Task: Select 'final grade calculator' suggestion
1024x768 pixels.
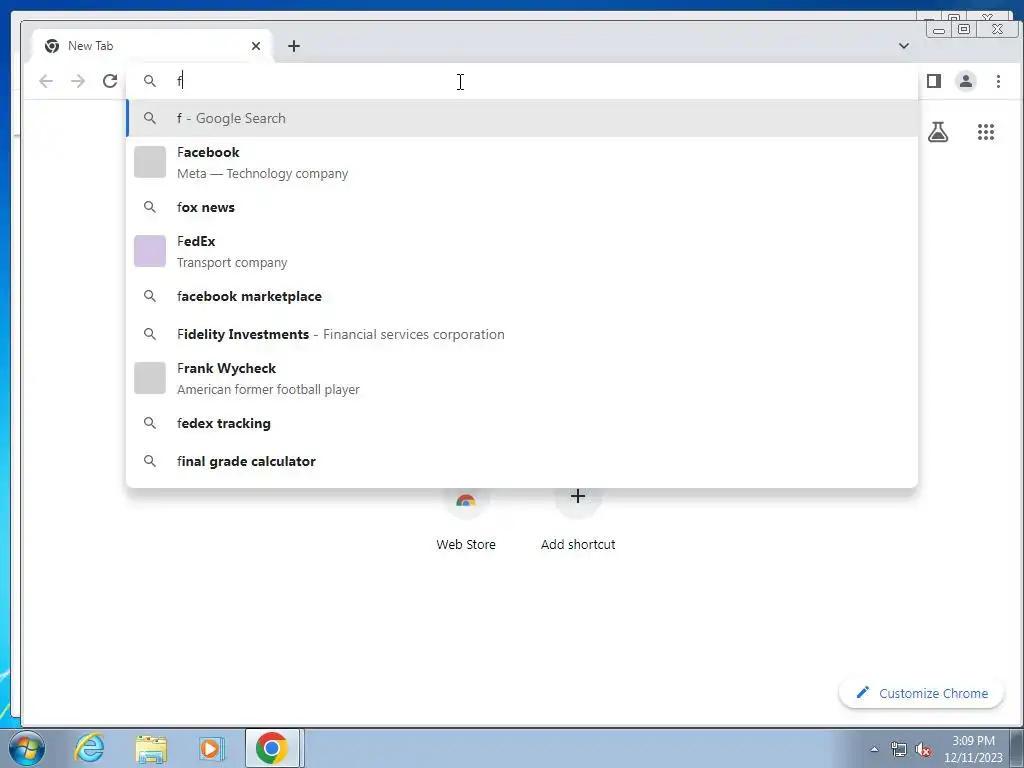Action: point(522,461)
